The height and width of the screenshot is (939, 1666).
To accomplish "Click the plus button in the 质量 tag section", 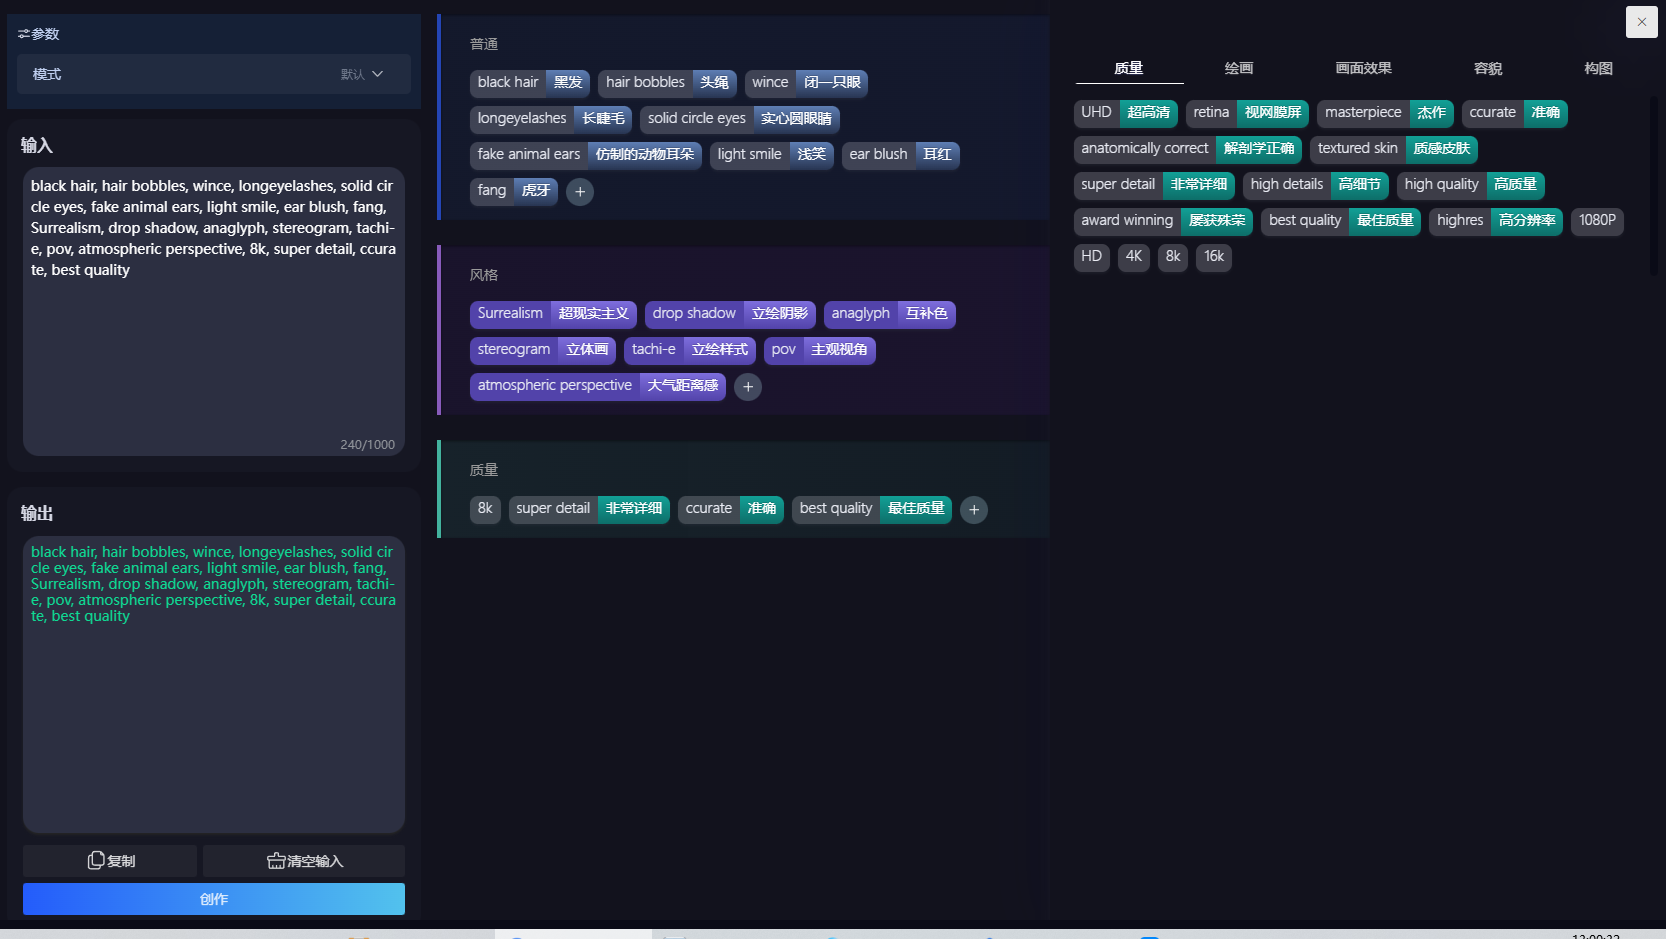I will pyautogui.click(x=974, y=510).
